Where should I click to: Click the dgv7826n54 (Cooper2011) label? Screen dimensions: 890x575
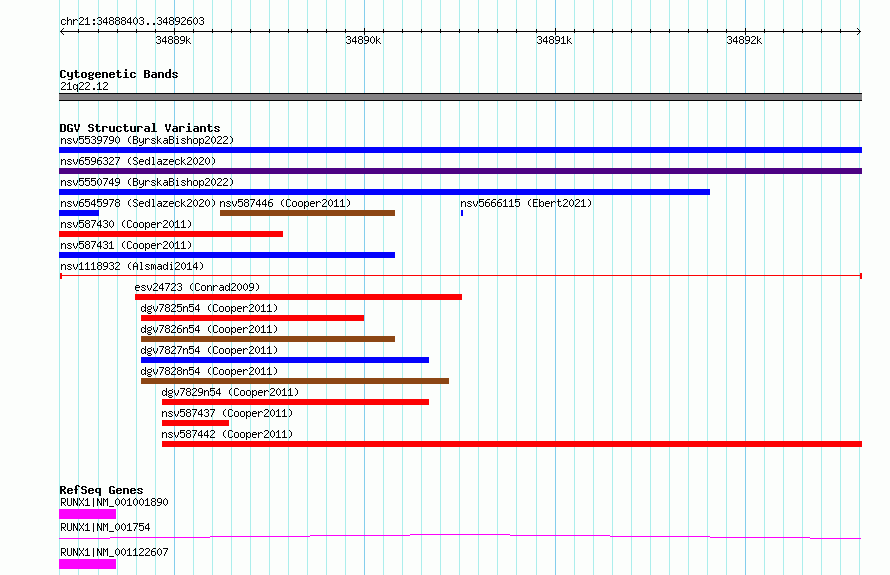pyautogui.click(x=209, y=329)
